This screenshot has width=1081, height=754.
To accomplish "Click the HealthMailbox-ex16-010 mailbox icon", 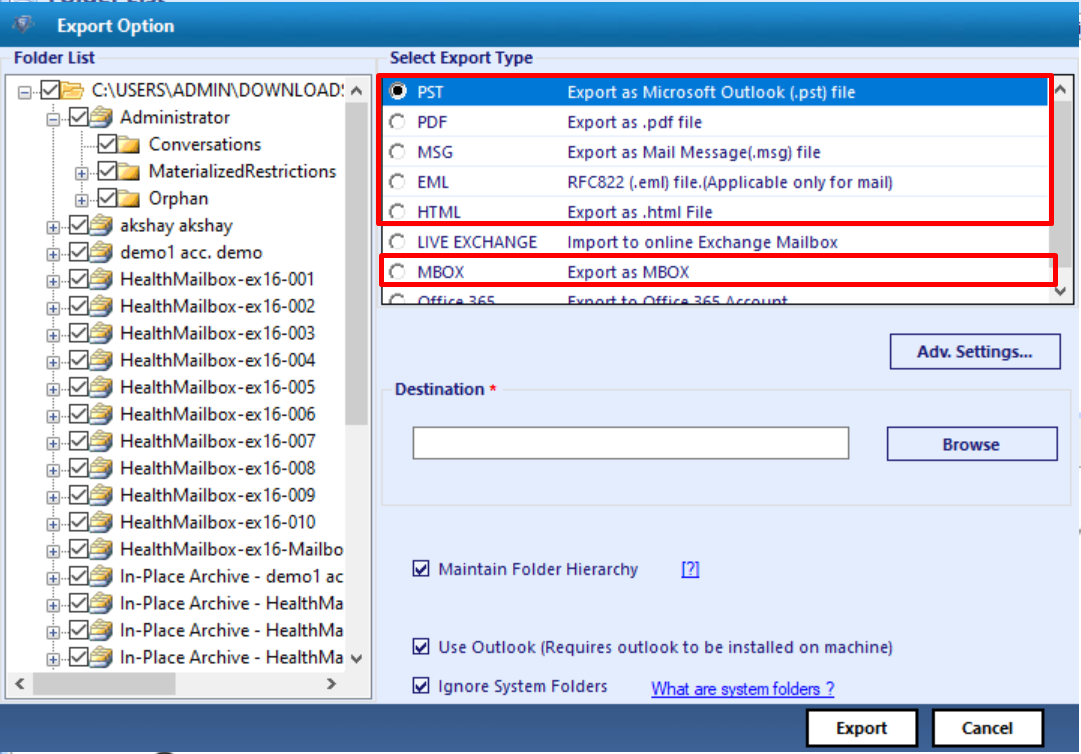I will pyautogui.click(x=101, y=522).
